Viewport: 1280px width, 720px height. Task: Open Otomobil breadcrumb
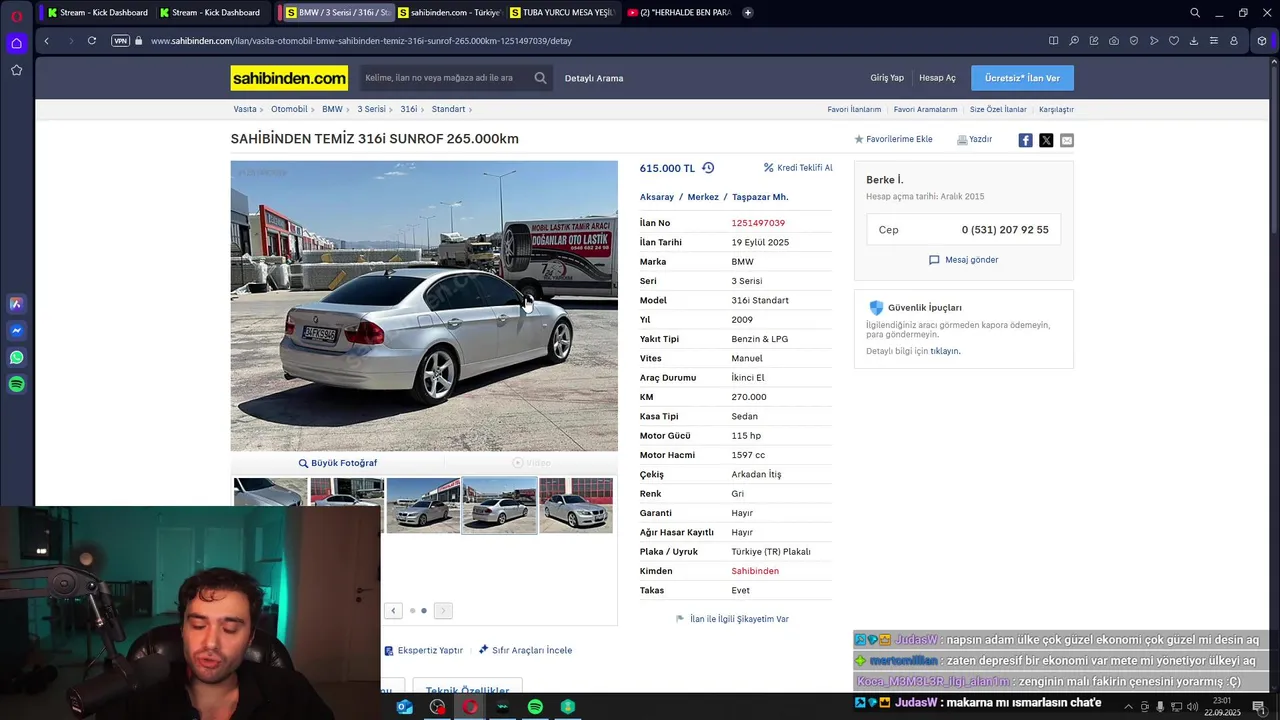289,109
